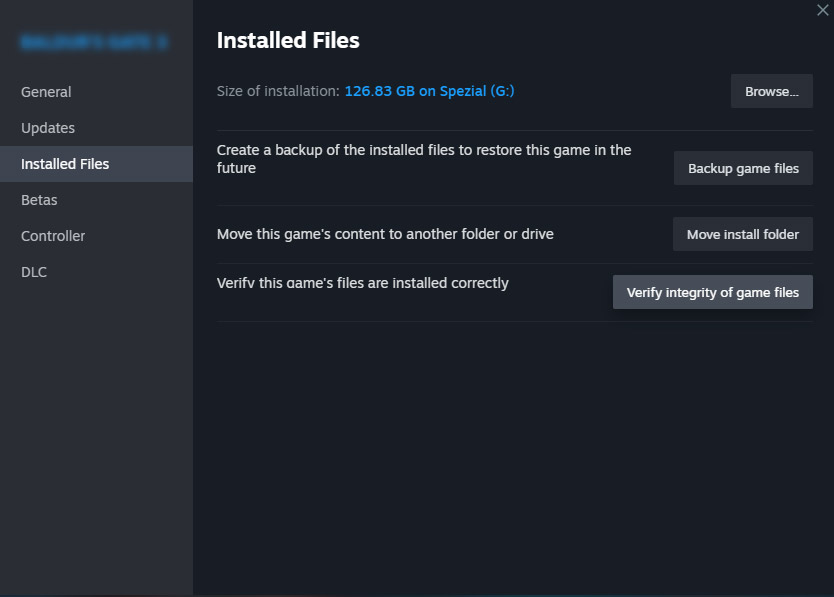Click the Installed Files page heading
Viewport: 834px width, 597px height.
pyautogui.click(x=288, y=40)
